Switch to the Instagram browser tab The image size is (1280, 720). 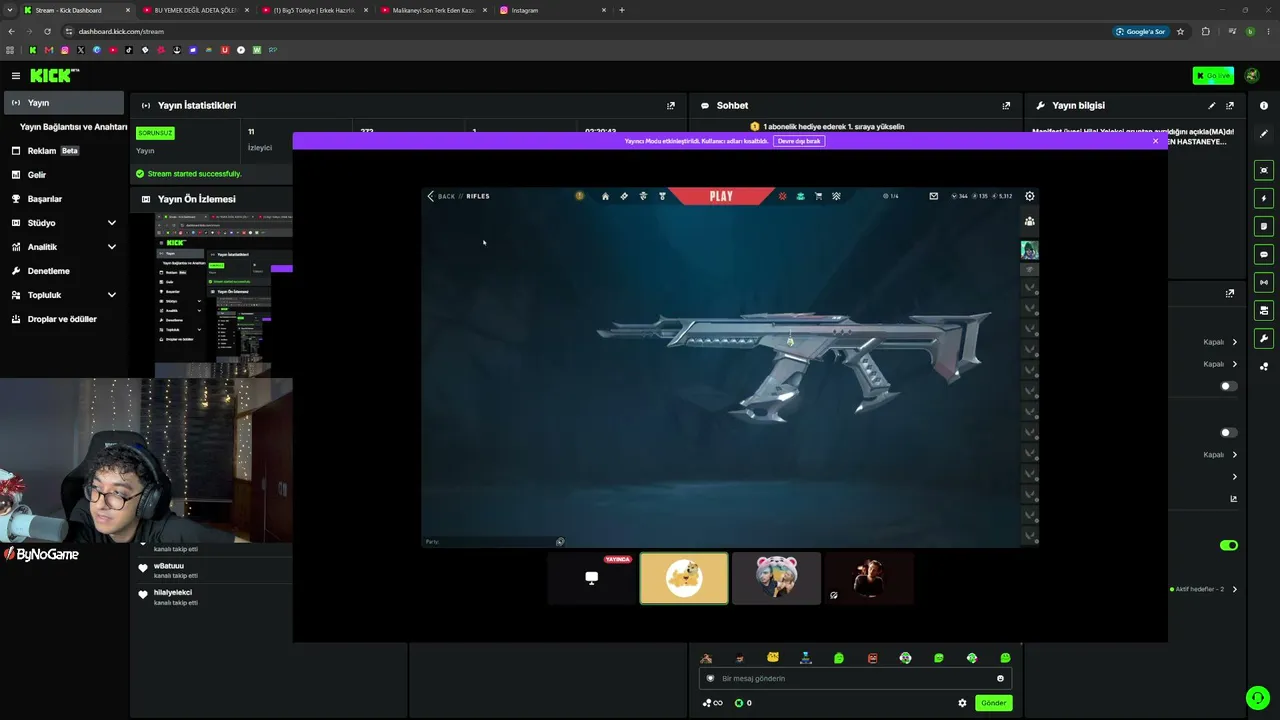(552, 10)
